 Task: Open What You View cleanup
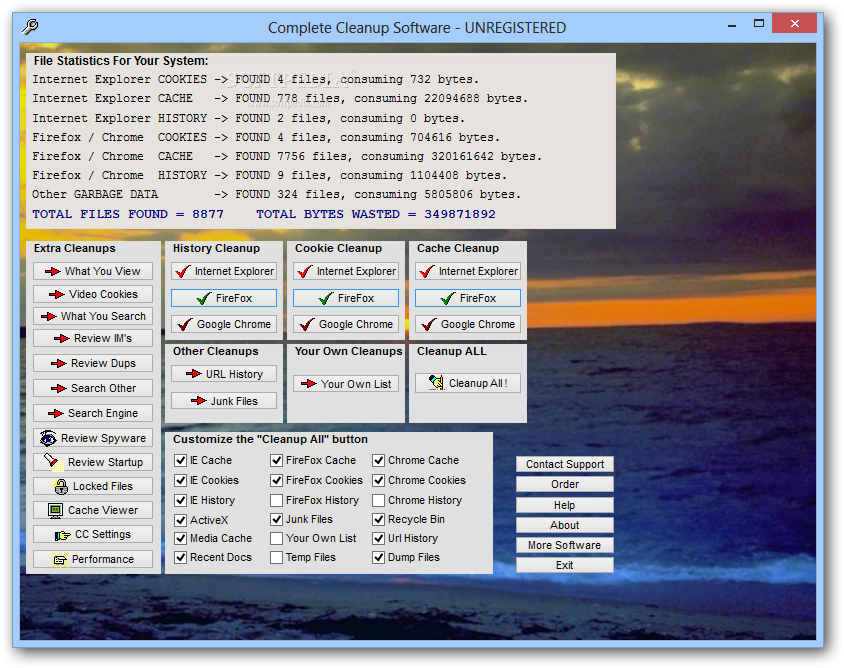pyautogui.click(x=93, y=271)
